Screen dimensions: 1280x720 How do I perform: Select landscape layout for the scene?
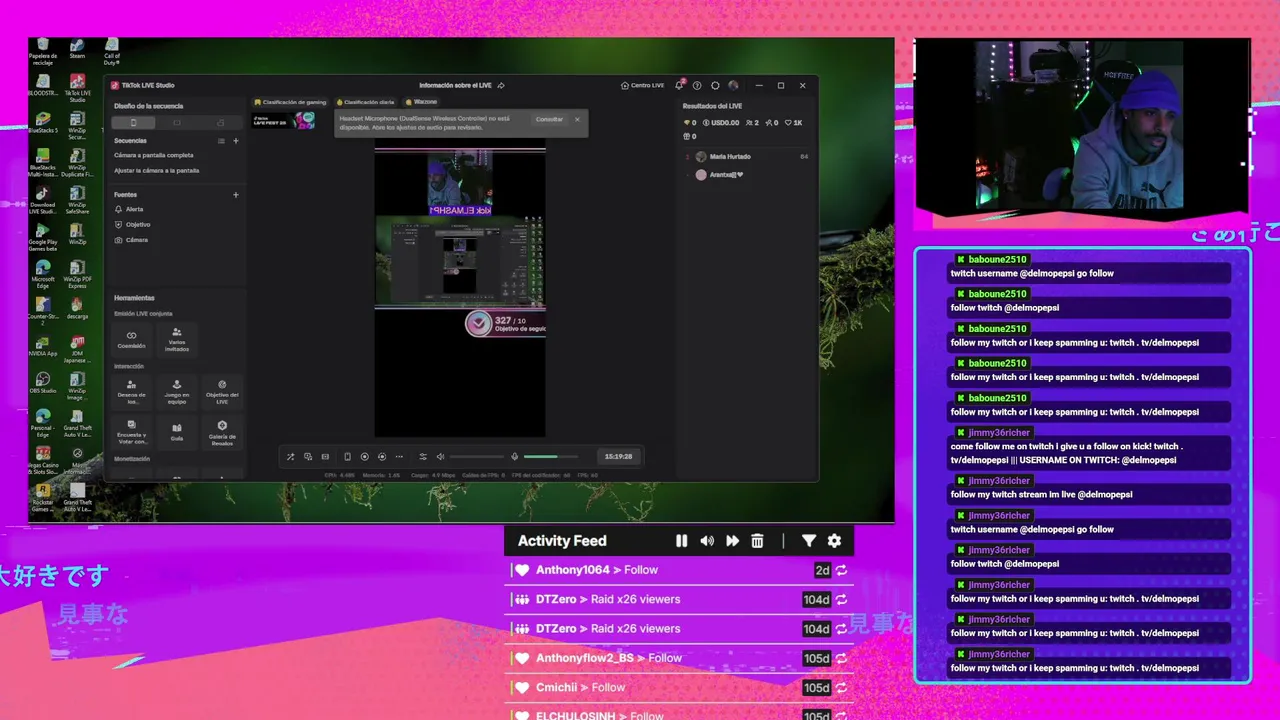pos(177,123)
